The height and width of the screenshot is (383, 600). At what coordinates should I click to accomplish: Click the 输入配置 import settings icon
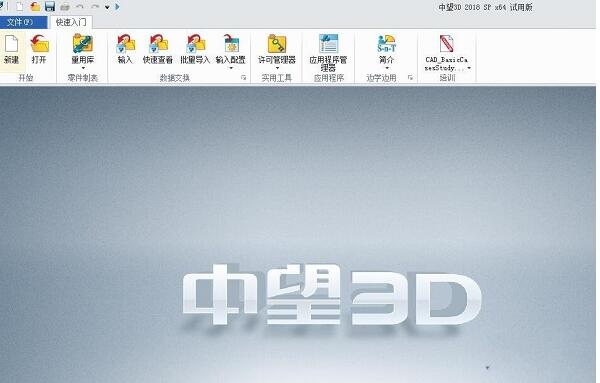[231, 44]
